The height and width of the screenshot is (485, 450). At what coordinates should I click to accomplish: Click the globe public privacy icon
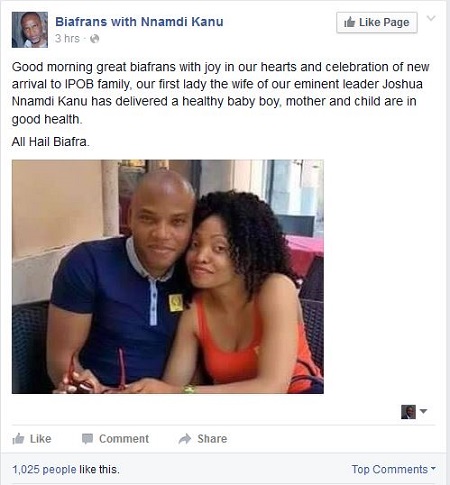[95, 39]
